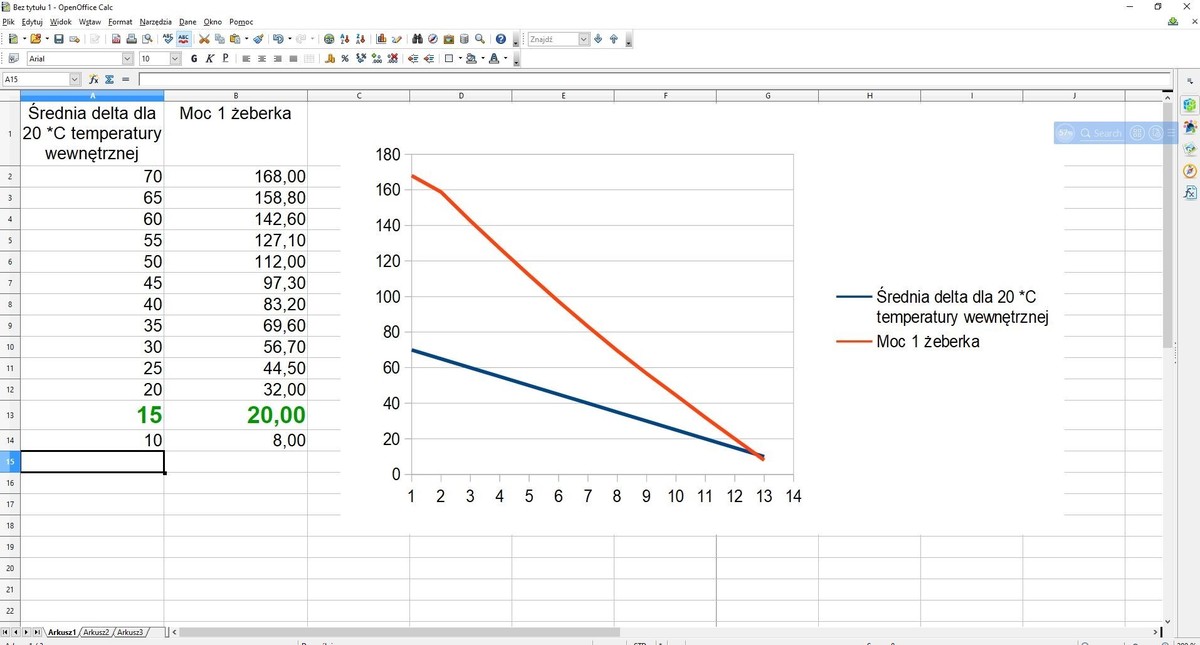Toggle AutoSpellcheck button
1200x645 pixels.
click(184, 39)
